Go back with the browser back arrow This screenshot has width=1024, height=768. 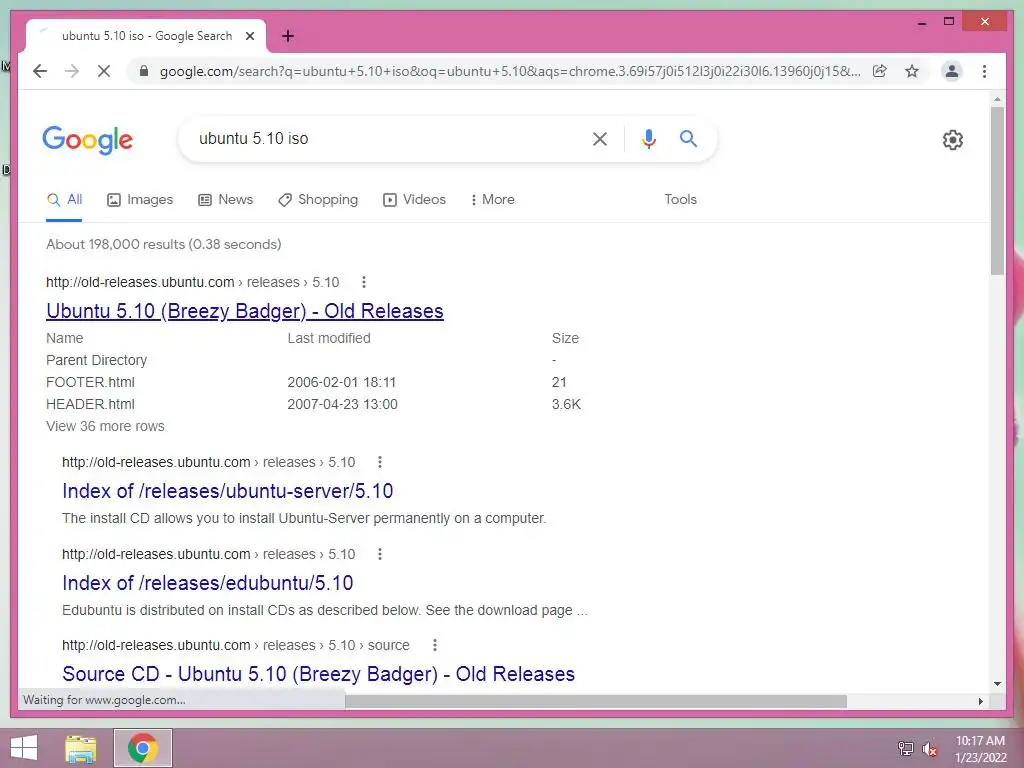pyautogui.click(x=40, y=71)
